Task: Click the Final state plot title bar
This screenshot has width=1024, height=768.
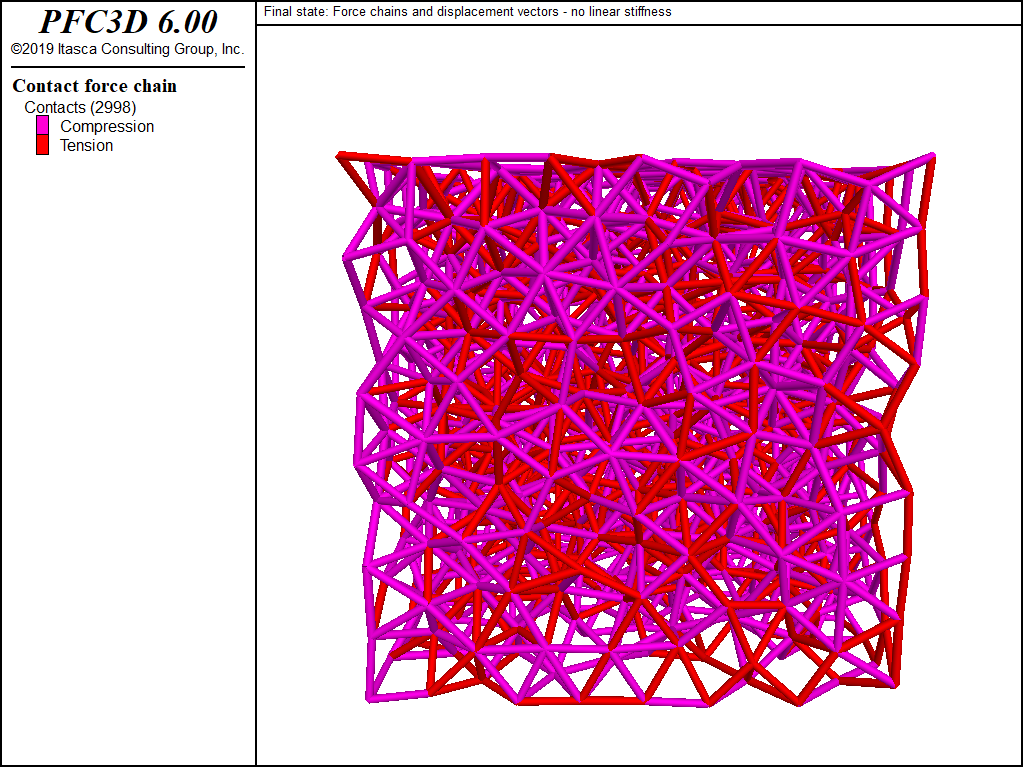Action: (470, 12)
